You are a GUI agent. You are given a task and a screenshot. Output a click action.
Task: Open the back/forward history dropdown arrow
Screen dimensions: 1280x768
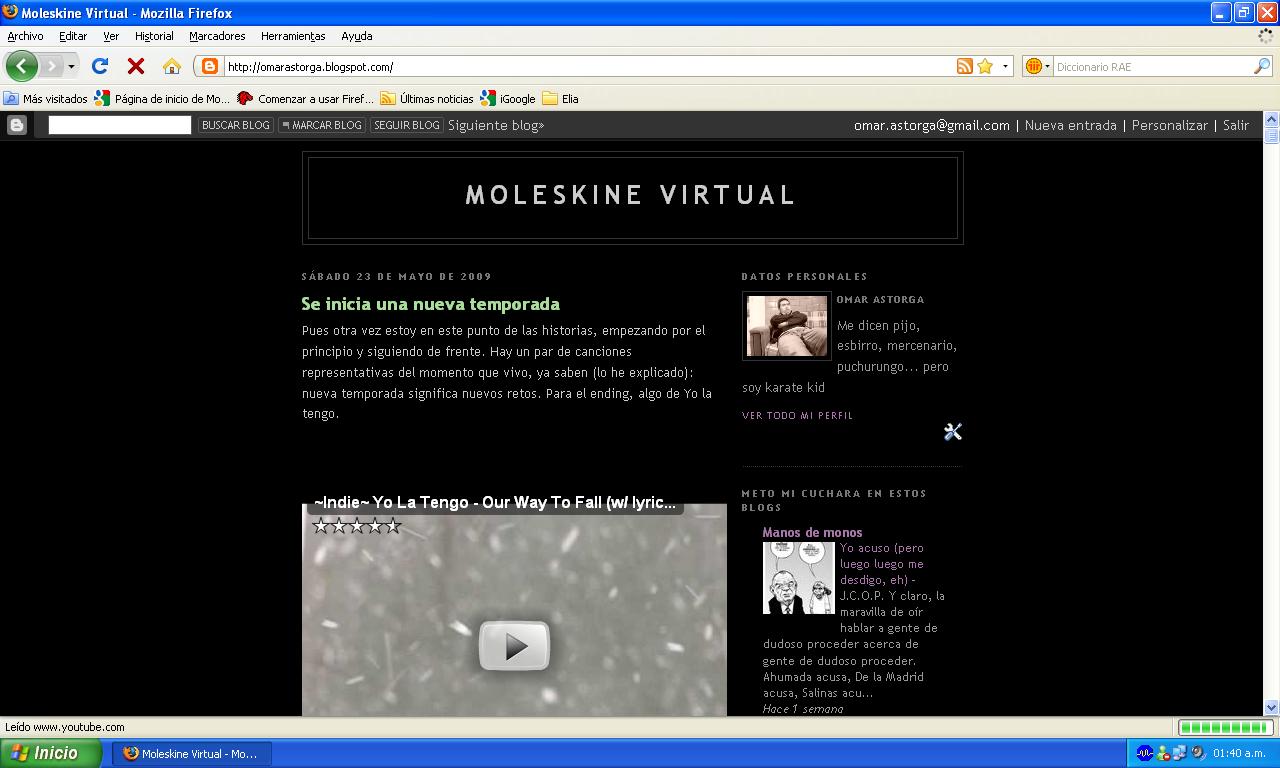coord(71,67)
